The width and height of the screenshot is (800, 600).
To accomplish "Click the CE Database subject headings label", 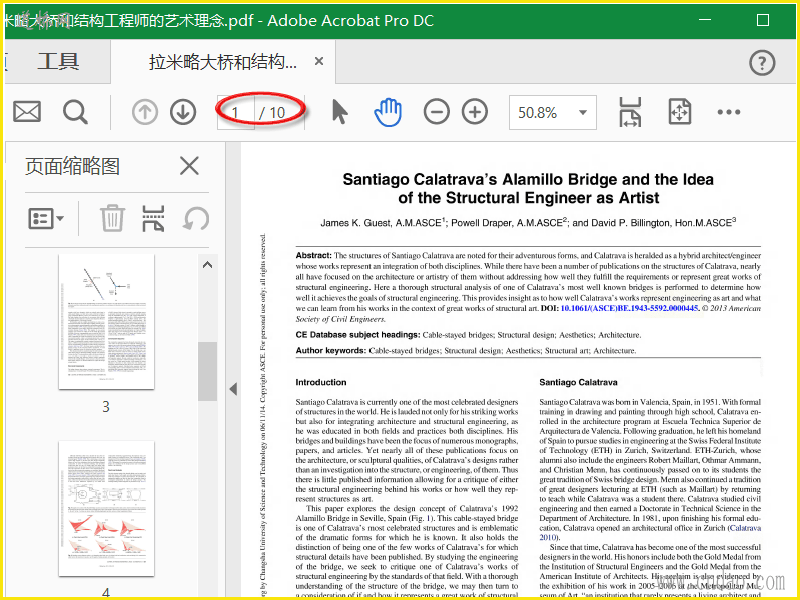I will 358,335.
